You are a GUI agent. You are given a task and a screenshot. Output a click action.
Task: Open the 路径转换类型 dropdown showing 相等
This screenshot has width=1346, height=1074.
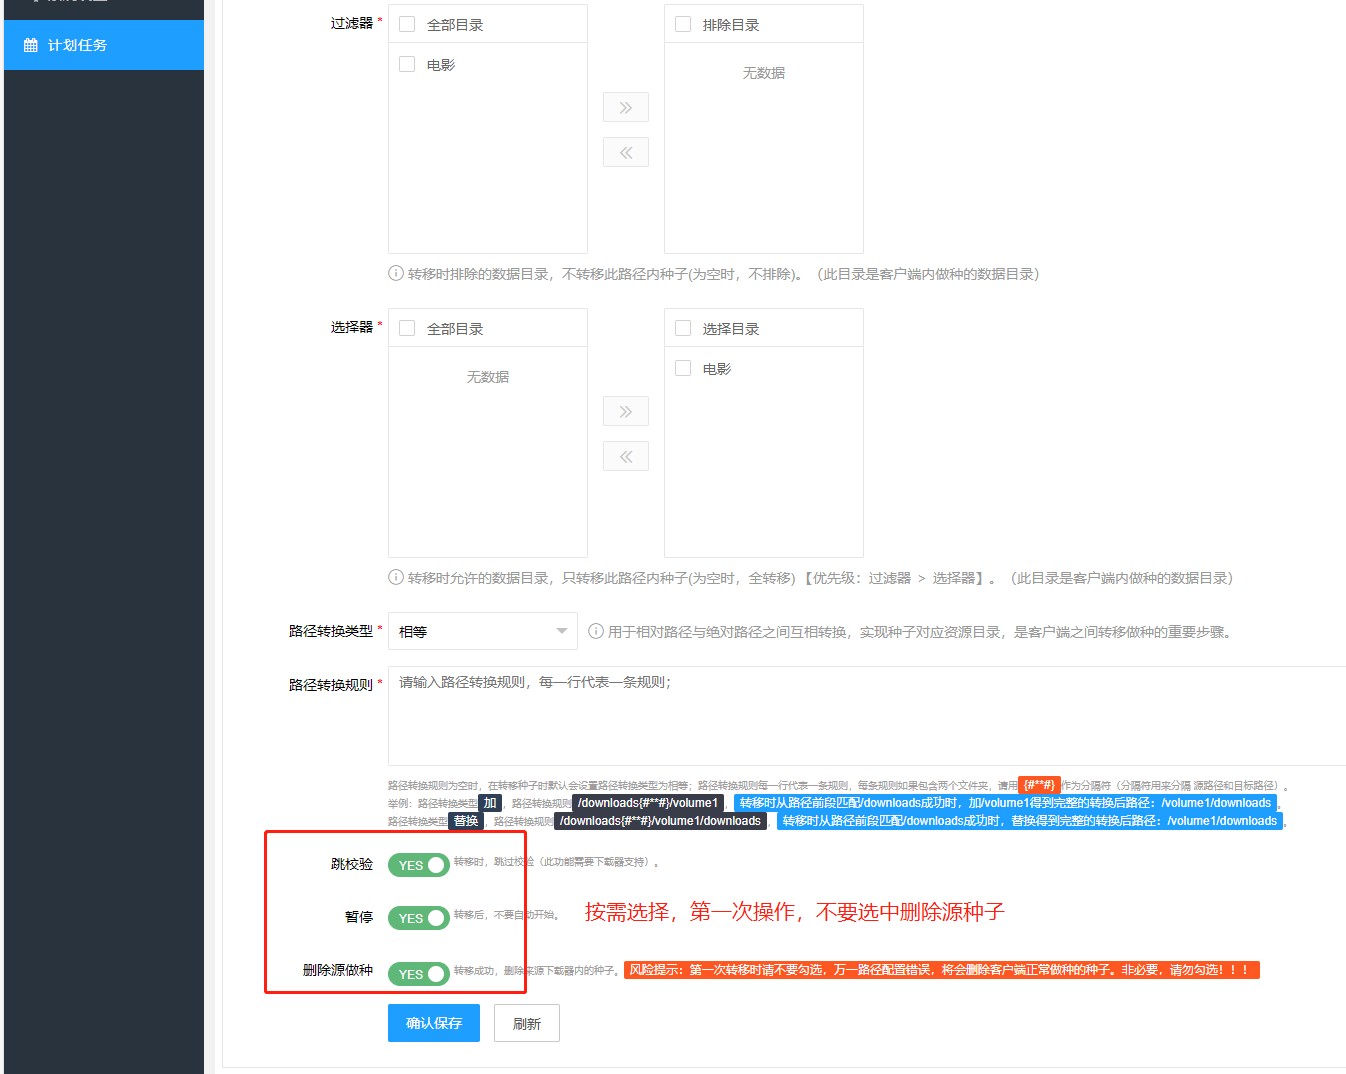pyautogui.click(x=482, y=631)
